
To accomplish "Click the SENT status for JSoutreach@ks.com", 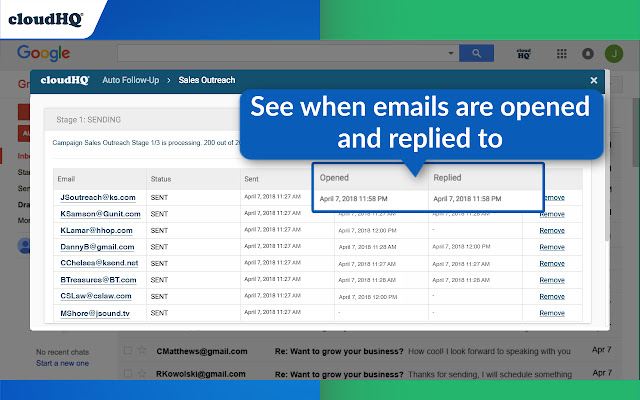I will 159,198.
